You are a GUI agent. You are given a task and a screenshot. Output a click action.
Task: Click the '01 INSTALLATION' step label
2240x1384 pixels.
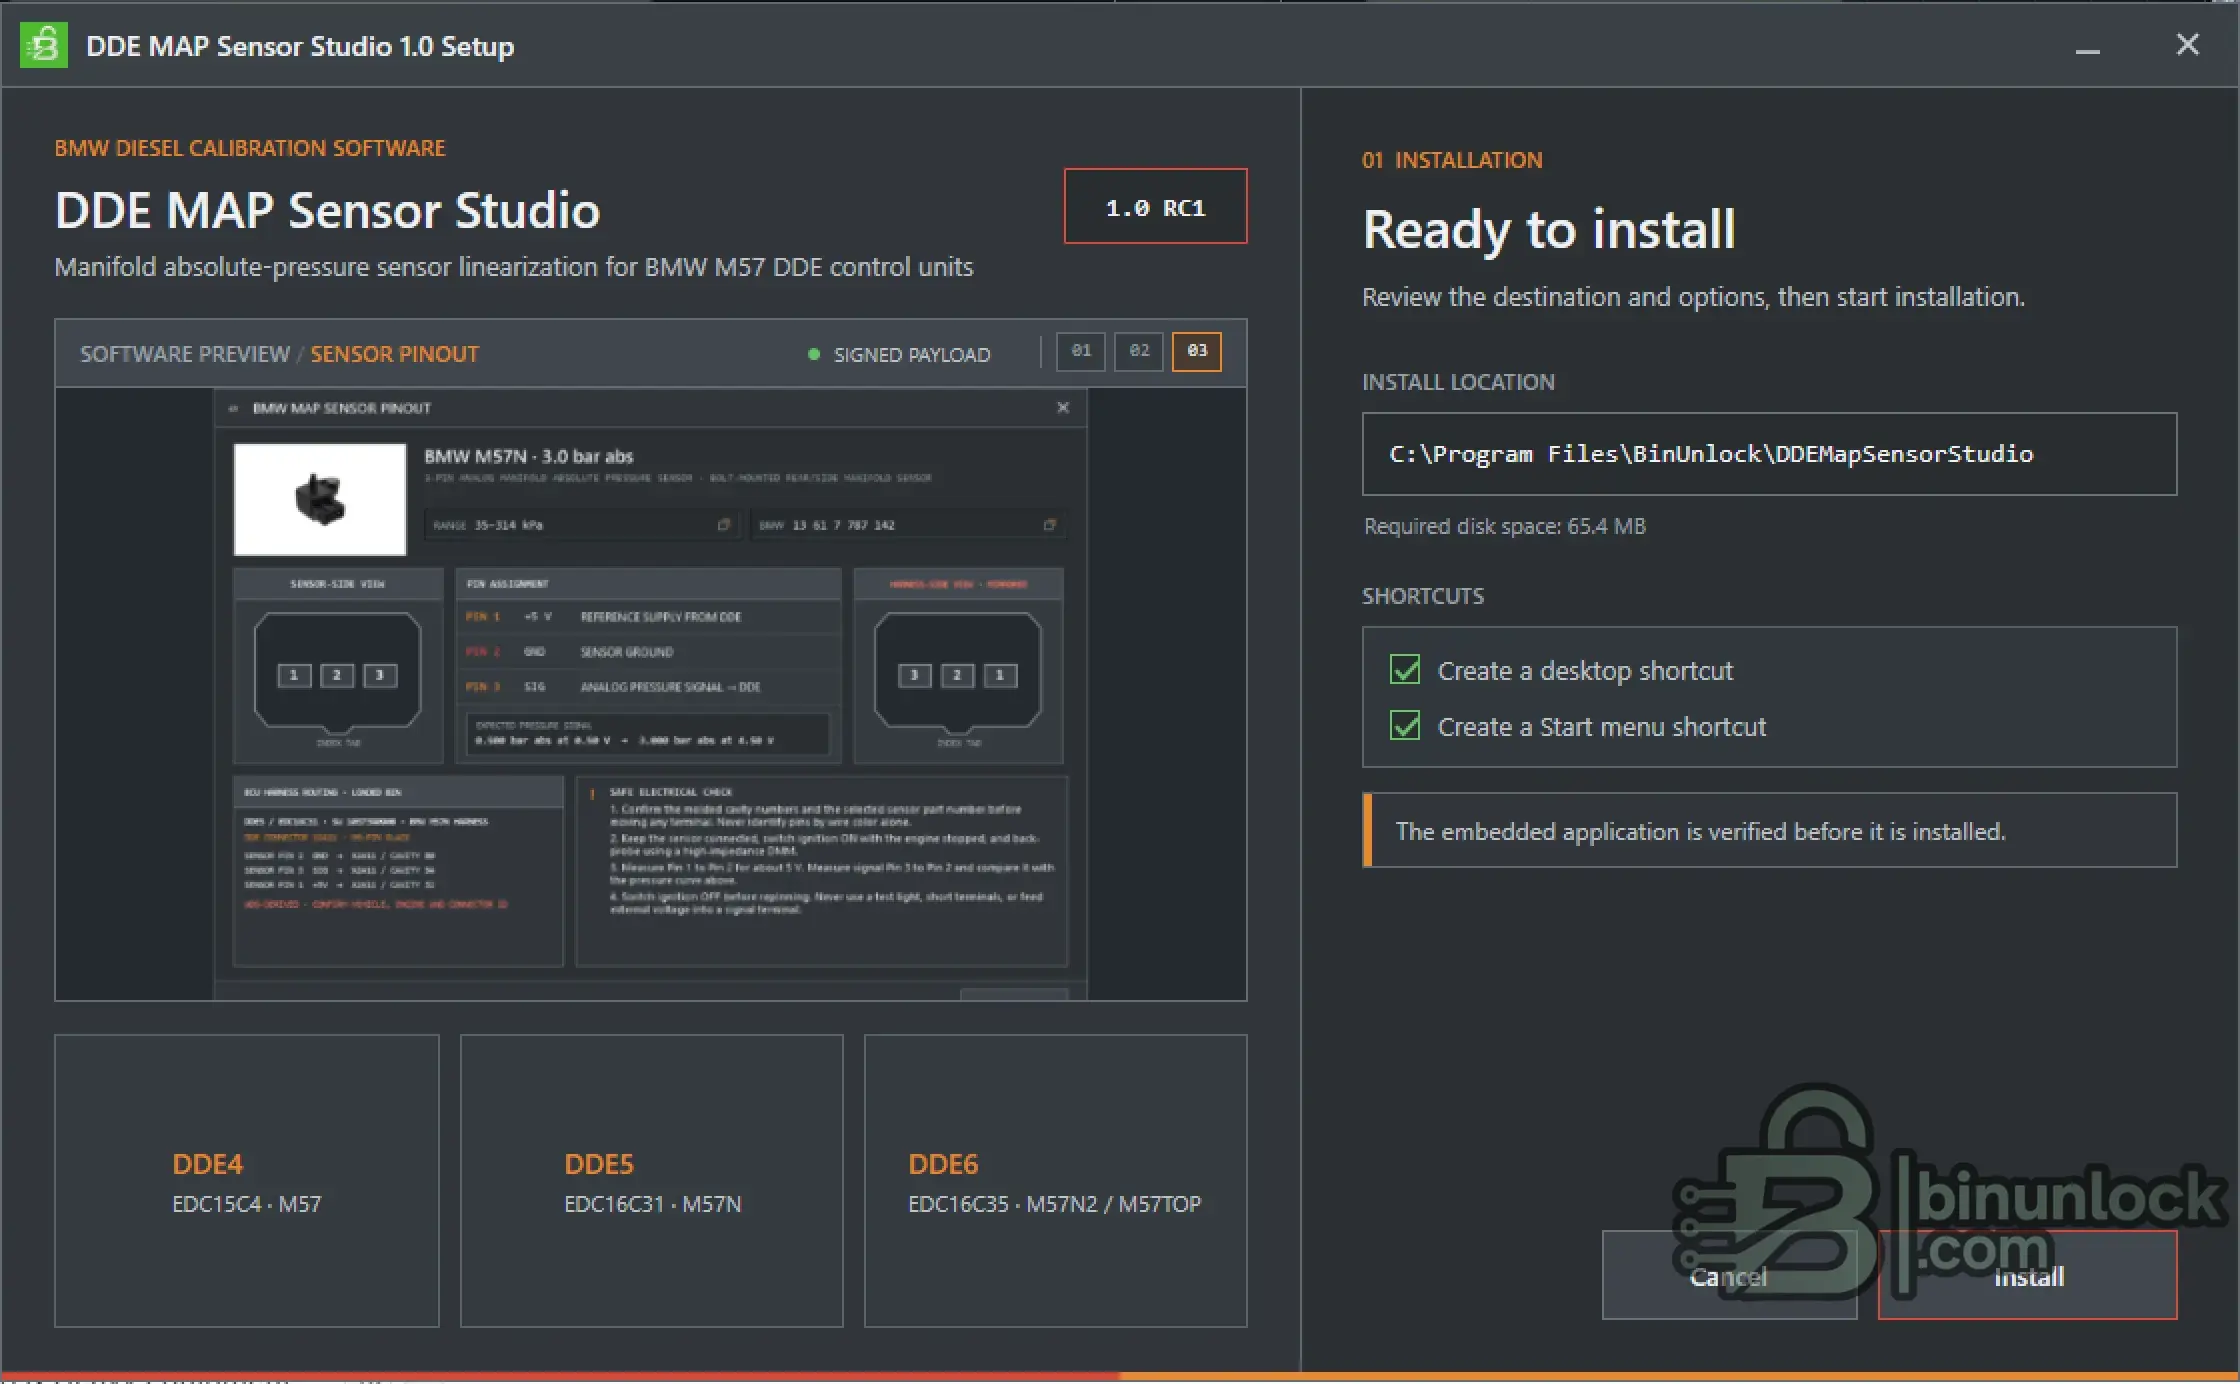click(1452, 160)
